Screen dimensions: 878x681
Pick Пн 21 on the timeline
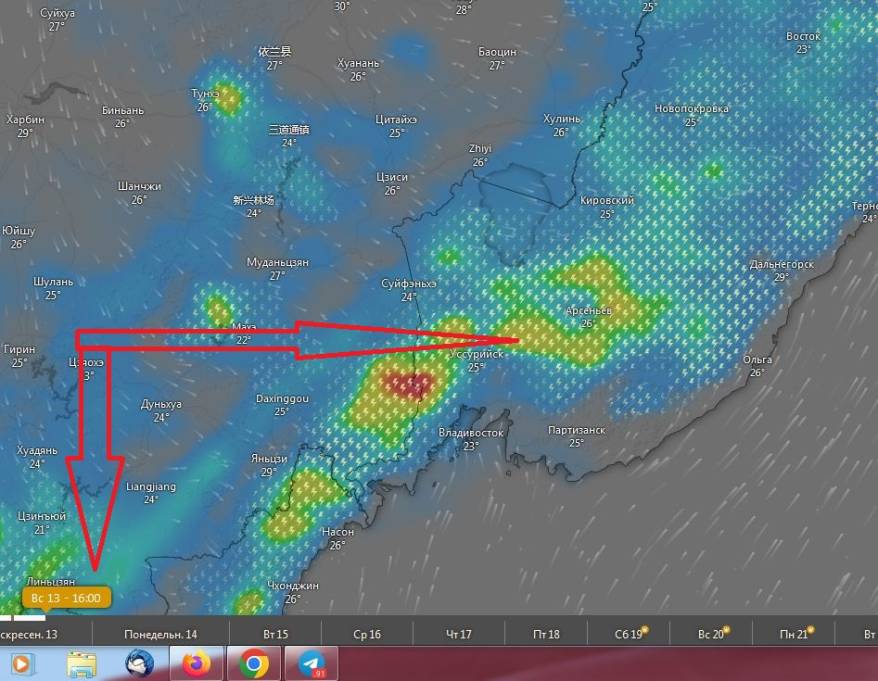point(794,634)
